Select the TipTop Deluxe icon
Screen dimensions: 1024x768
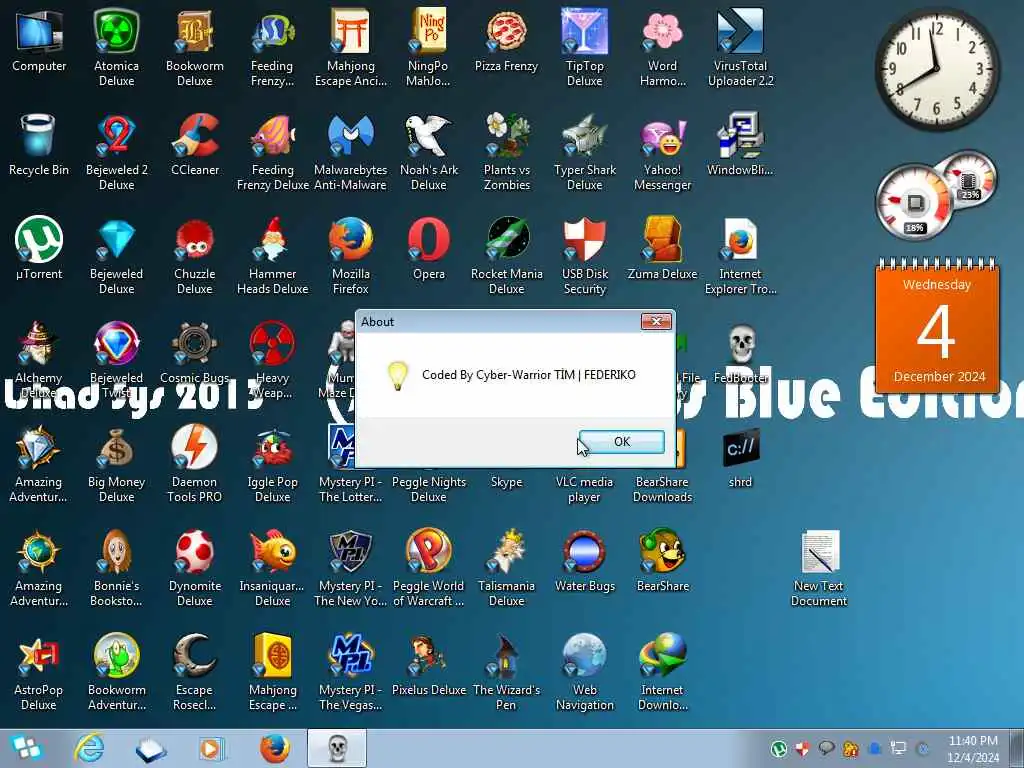(584, 47)
